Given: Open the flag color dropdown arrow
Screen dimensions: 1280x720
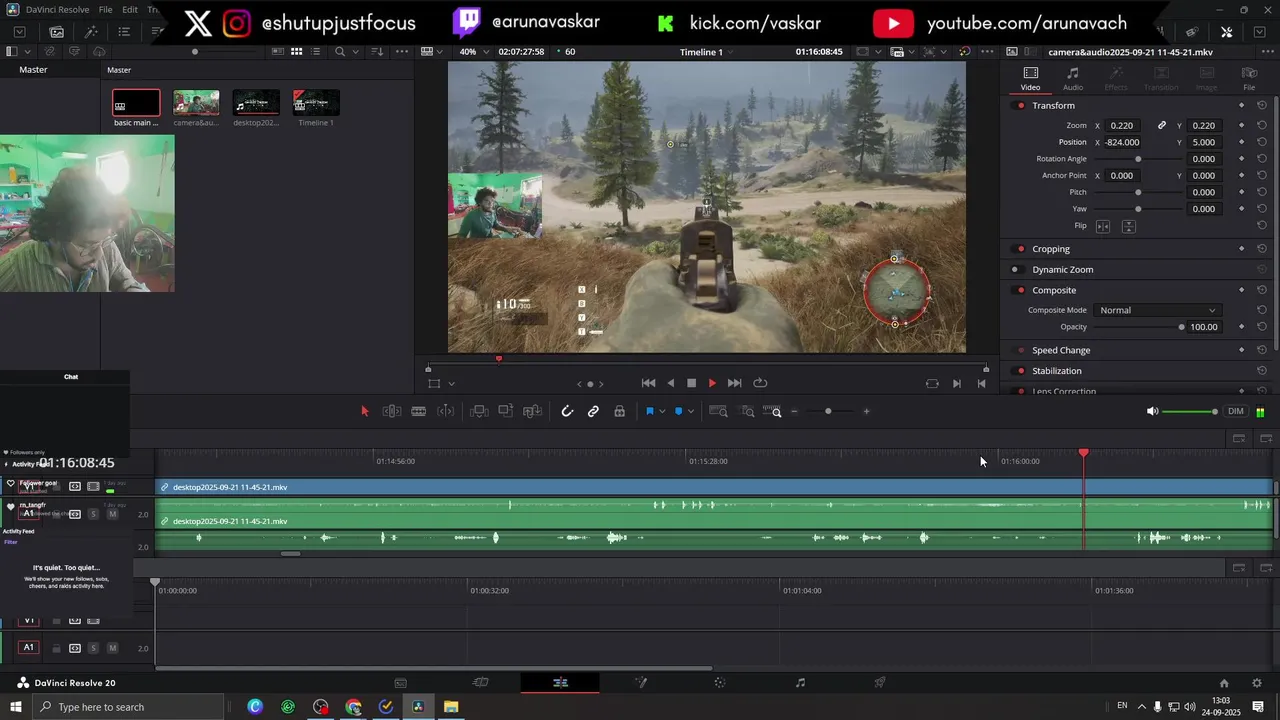Looking at the screenshot, I should tap(662, 412).
